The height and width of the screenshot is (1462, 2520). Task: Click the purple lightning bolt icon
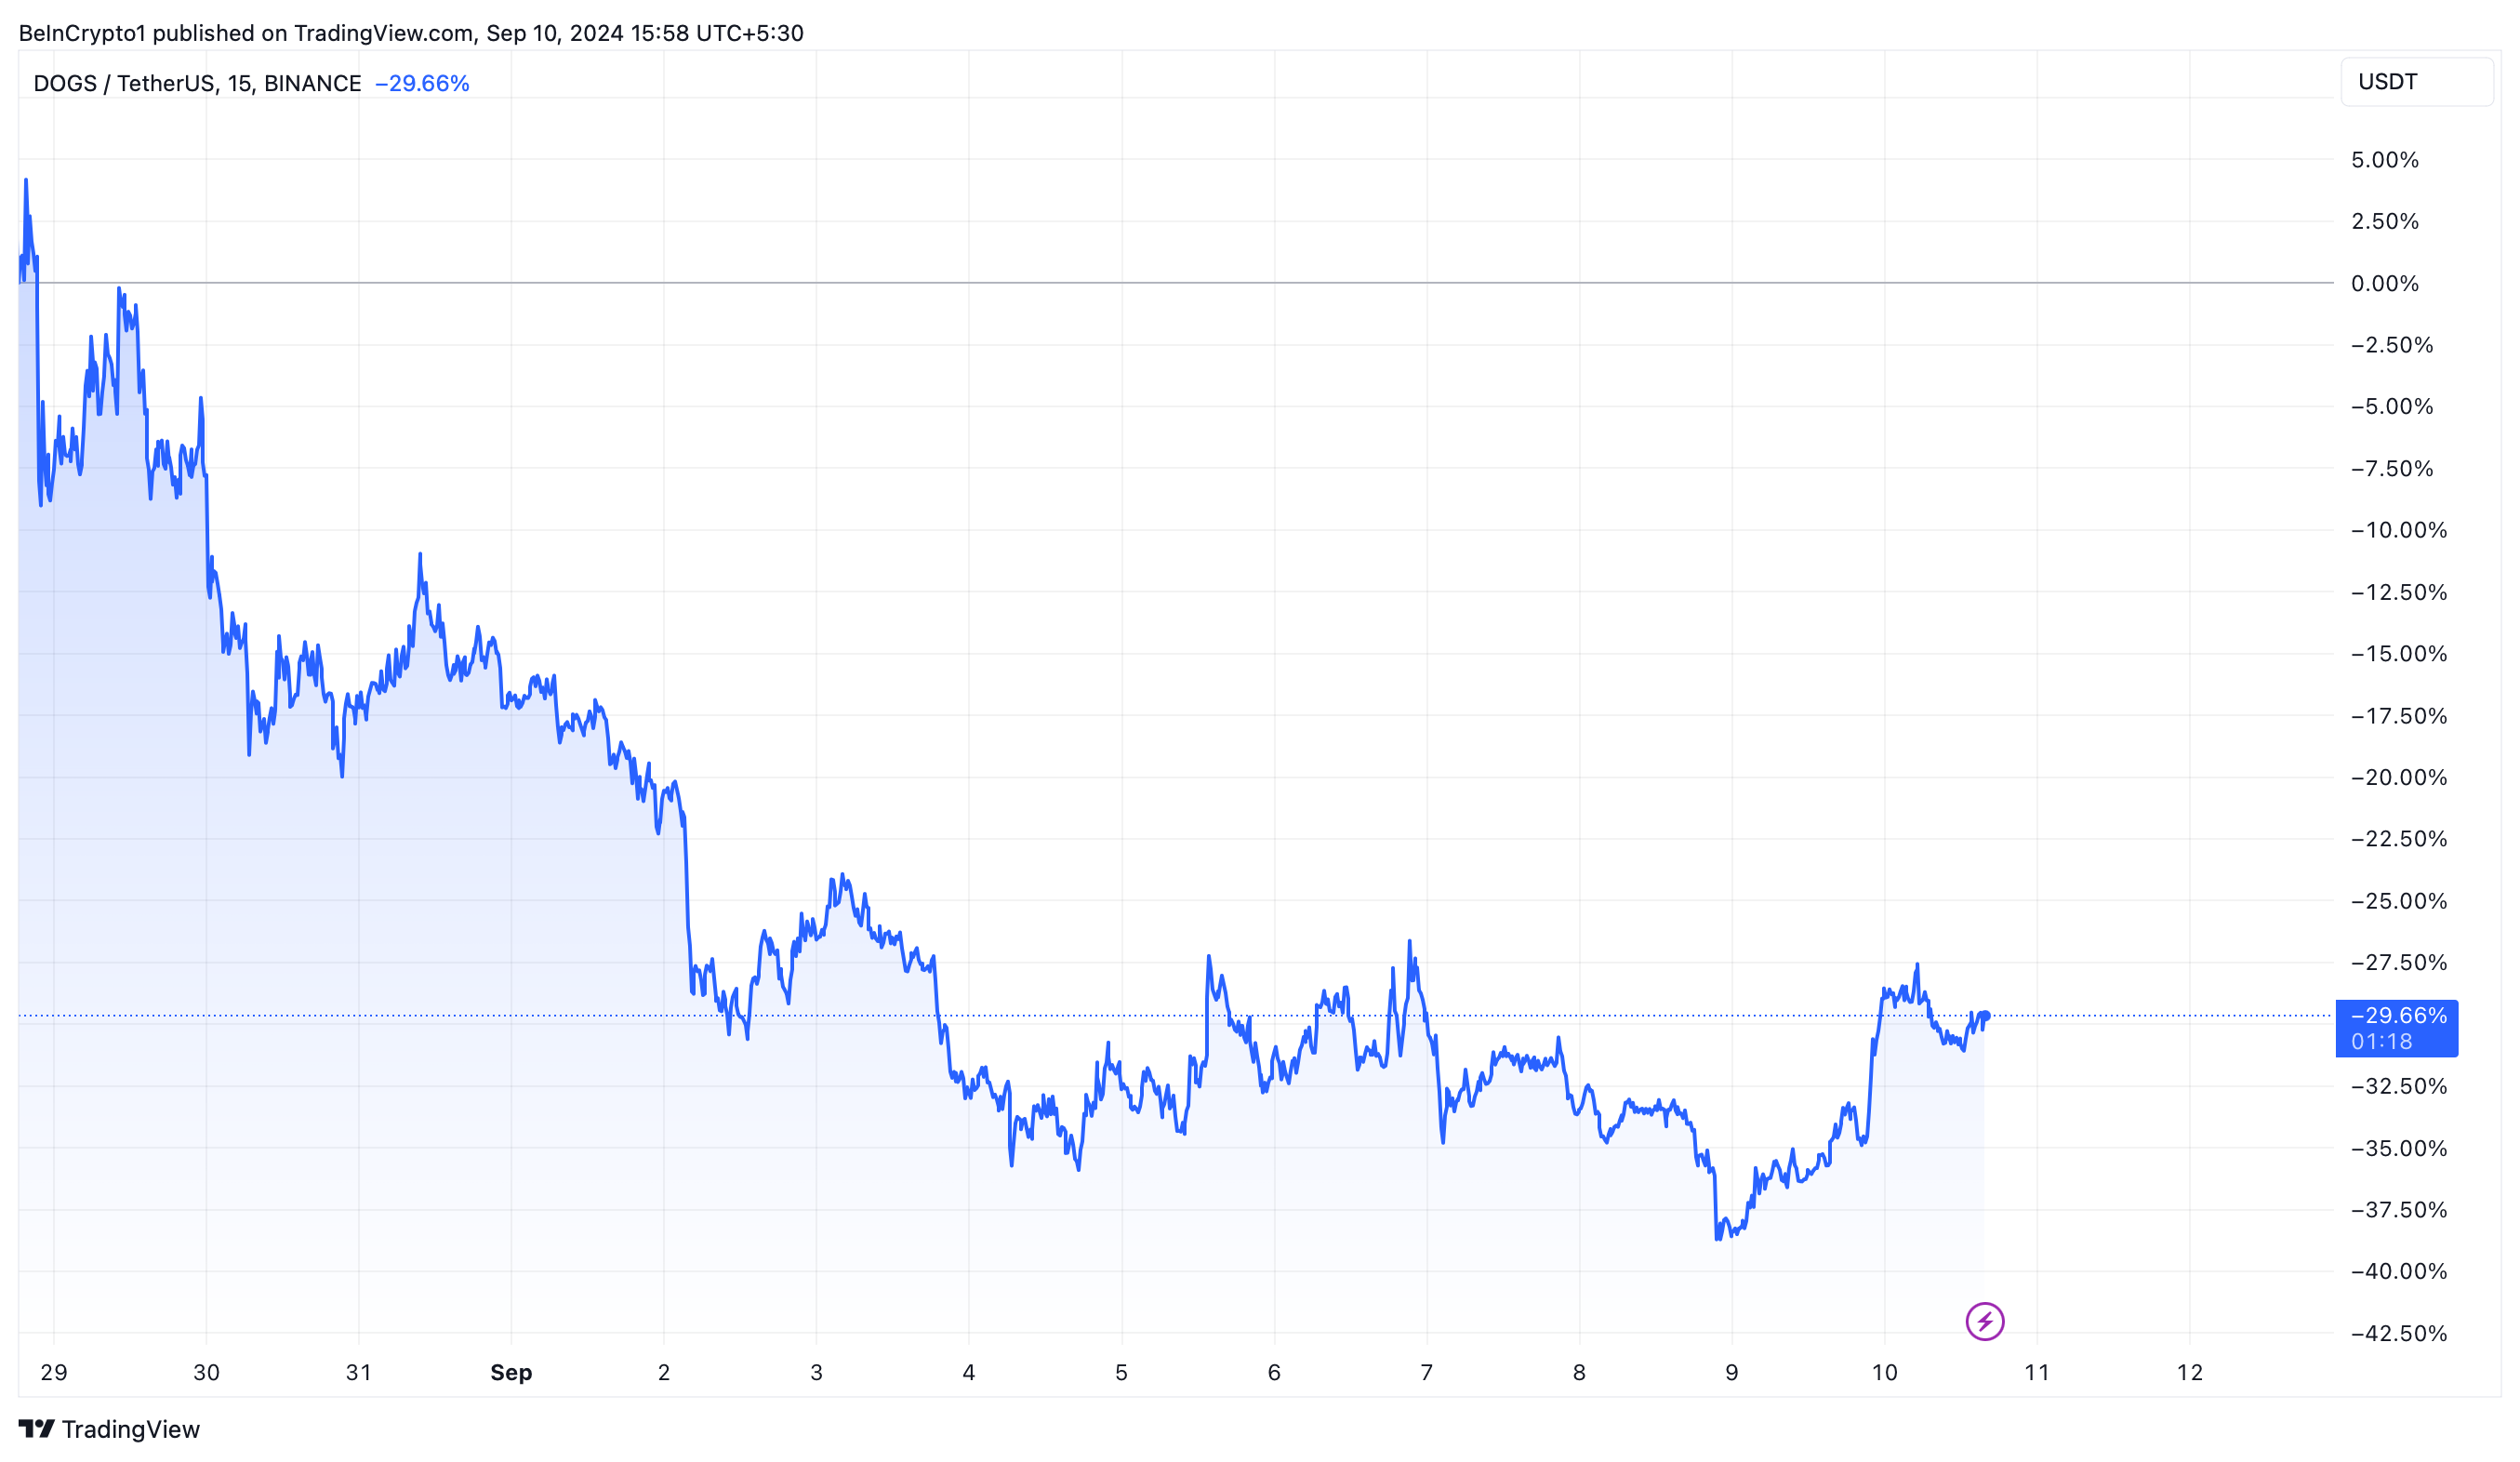click(x=1984, y=1321)
